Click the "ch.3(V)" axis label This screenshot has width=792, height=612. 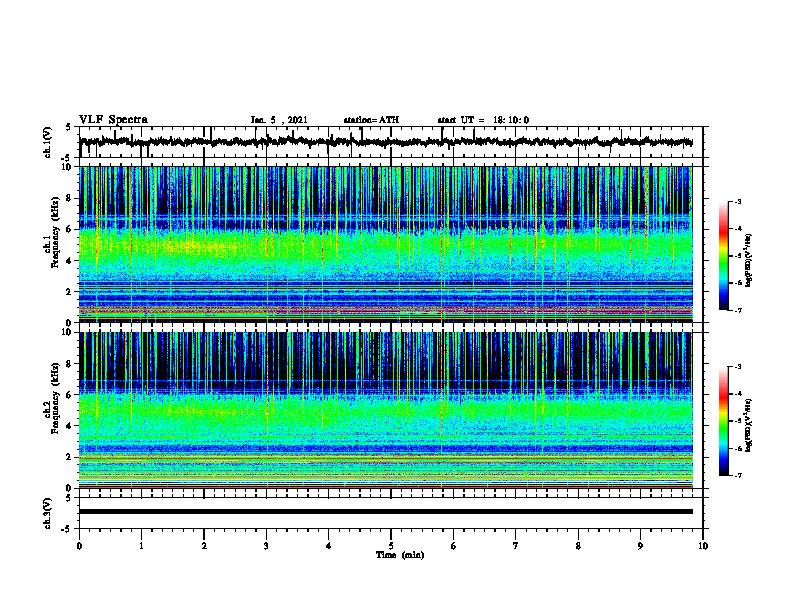[47, 513]
